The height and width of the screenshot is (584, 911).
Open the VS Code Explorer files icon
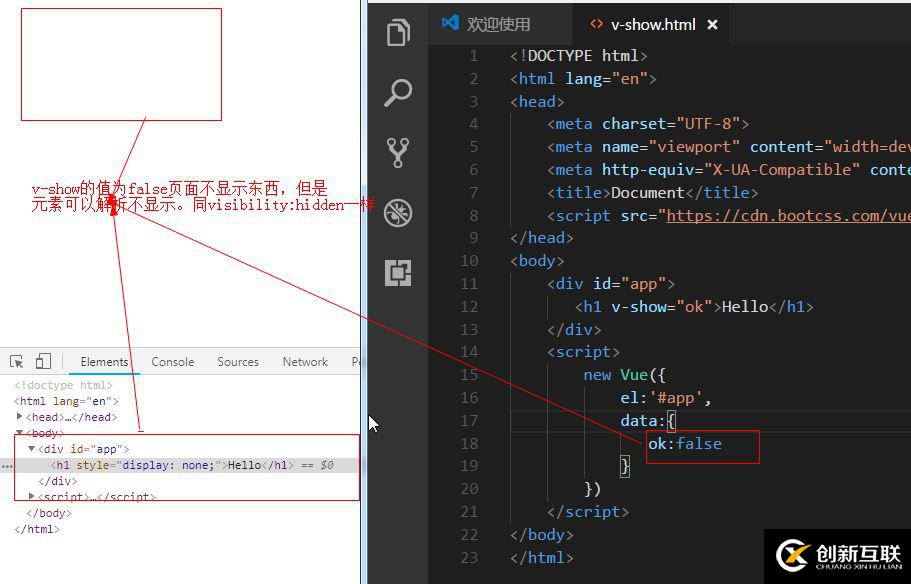tap(399, 32)
